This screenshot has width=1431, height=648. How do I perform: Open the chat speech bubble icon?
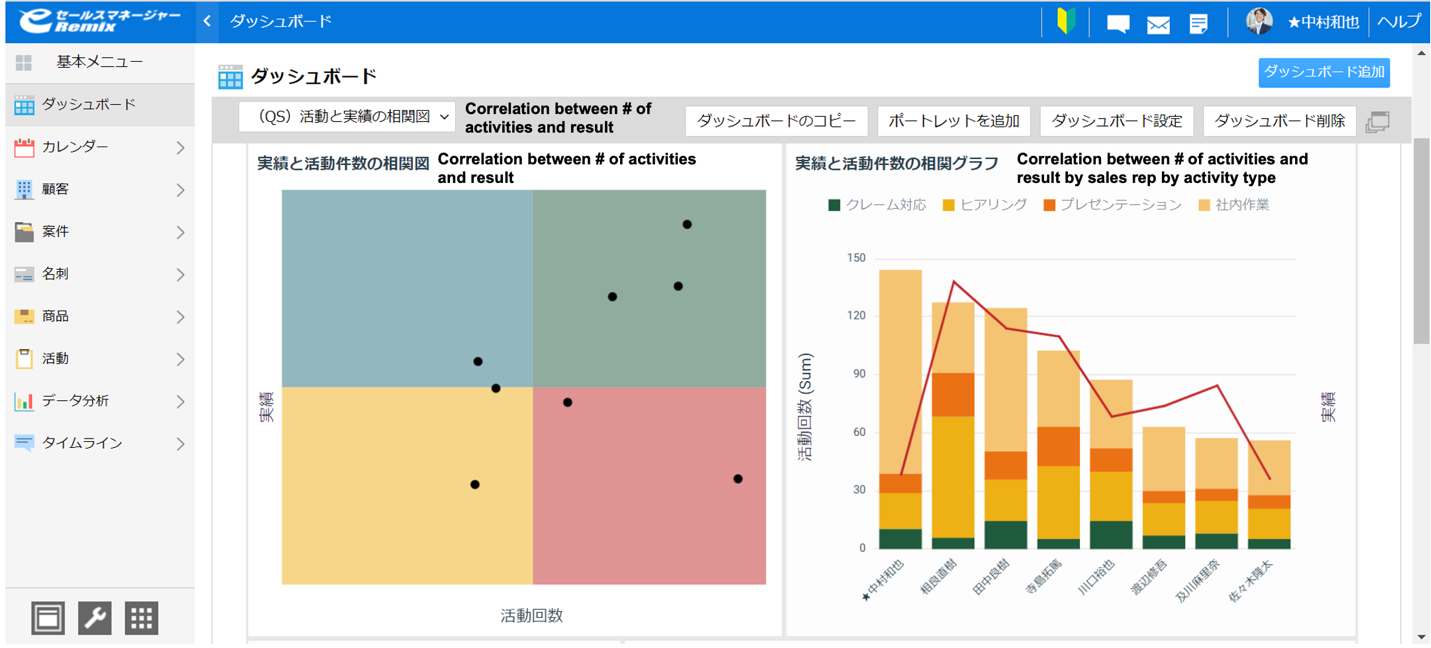click(x=1117, y=22)
